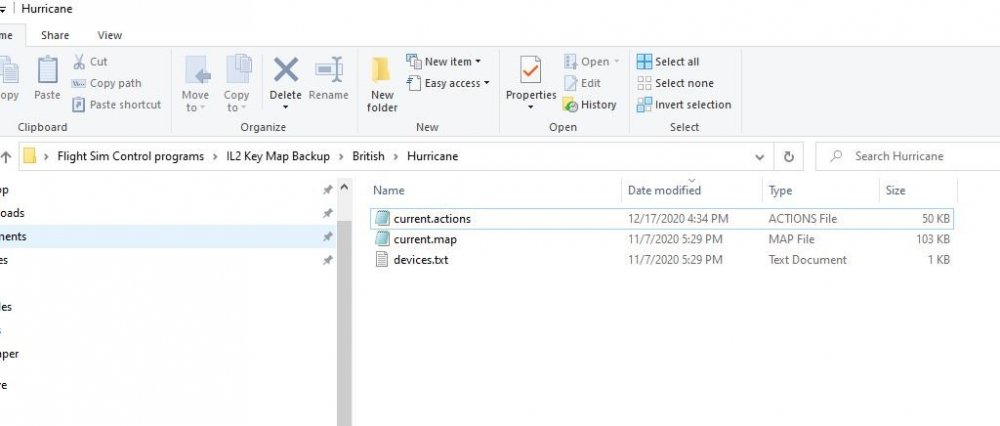Click Select none icon
1000x426 pixels.
644,83
